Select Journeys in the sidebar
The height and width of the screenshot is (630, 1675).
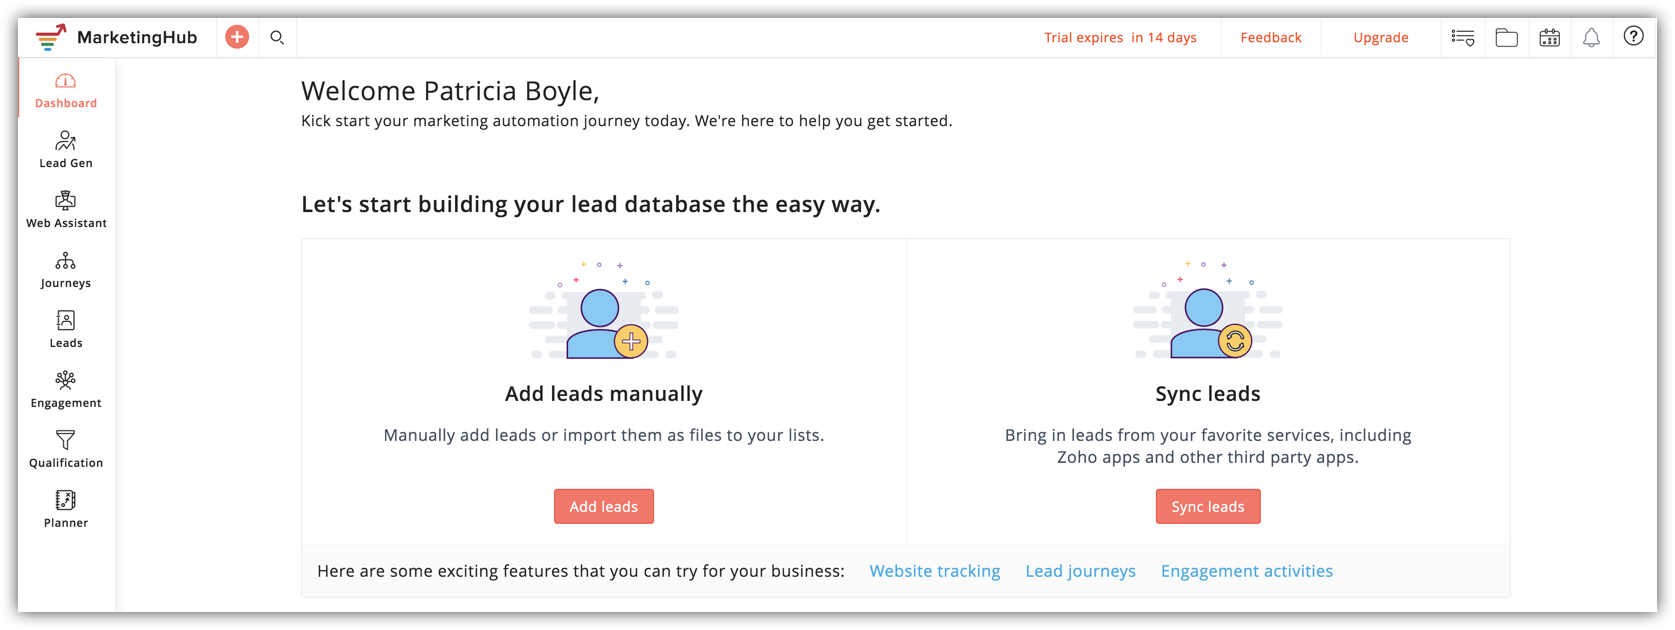point(66,270)
